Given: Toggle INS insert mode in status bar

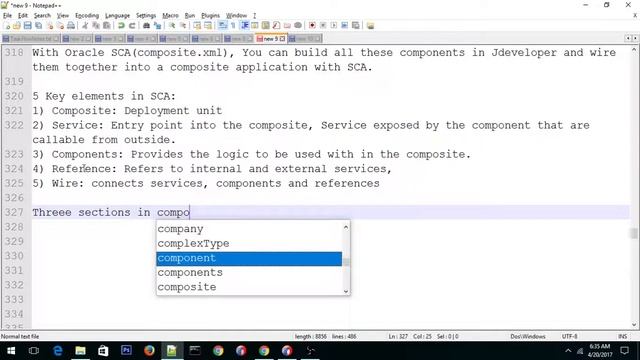Looking at the screenshot, I should [622, 336].
